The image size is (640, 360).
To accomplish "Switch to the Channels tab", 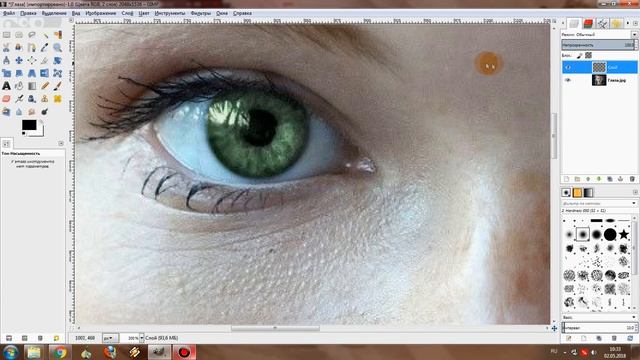I will [x=588, y=23].
